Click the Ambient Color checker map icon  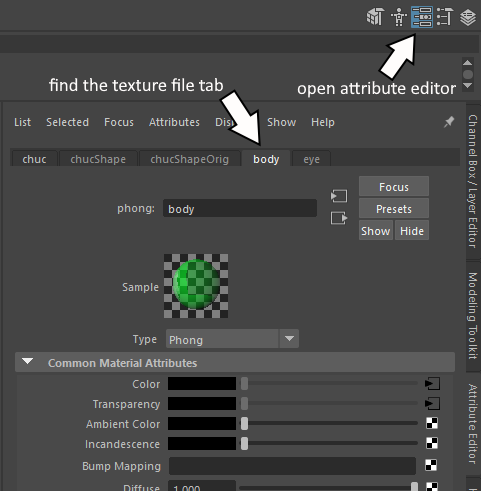click(x=432, y=423)
